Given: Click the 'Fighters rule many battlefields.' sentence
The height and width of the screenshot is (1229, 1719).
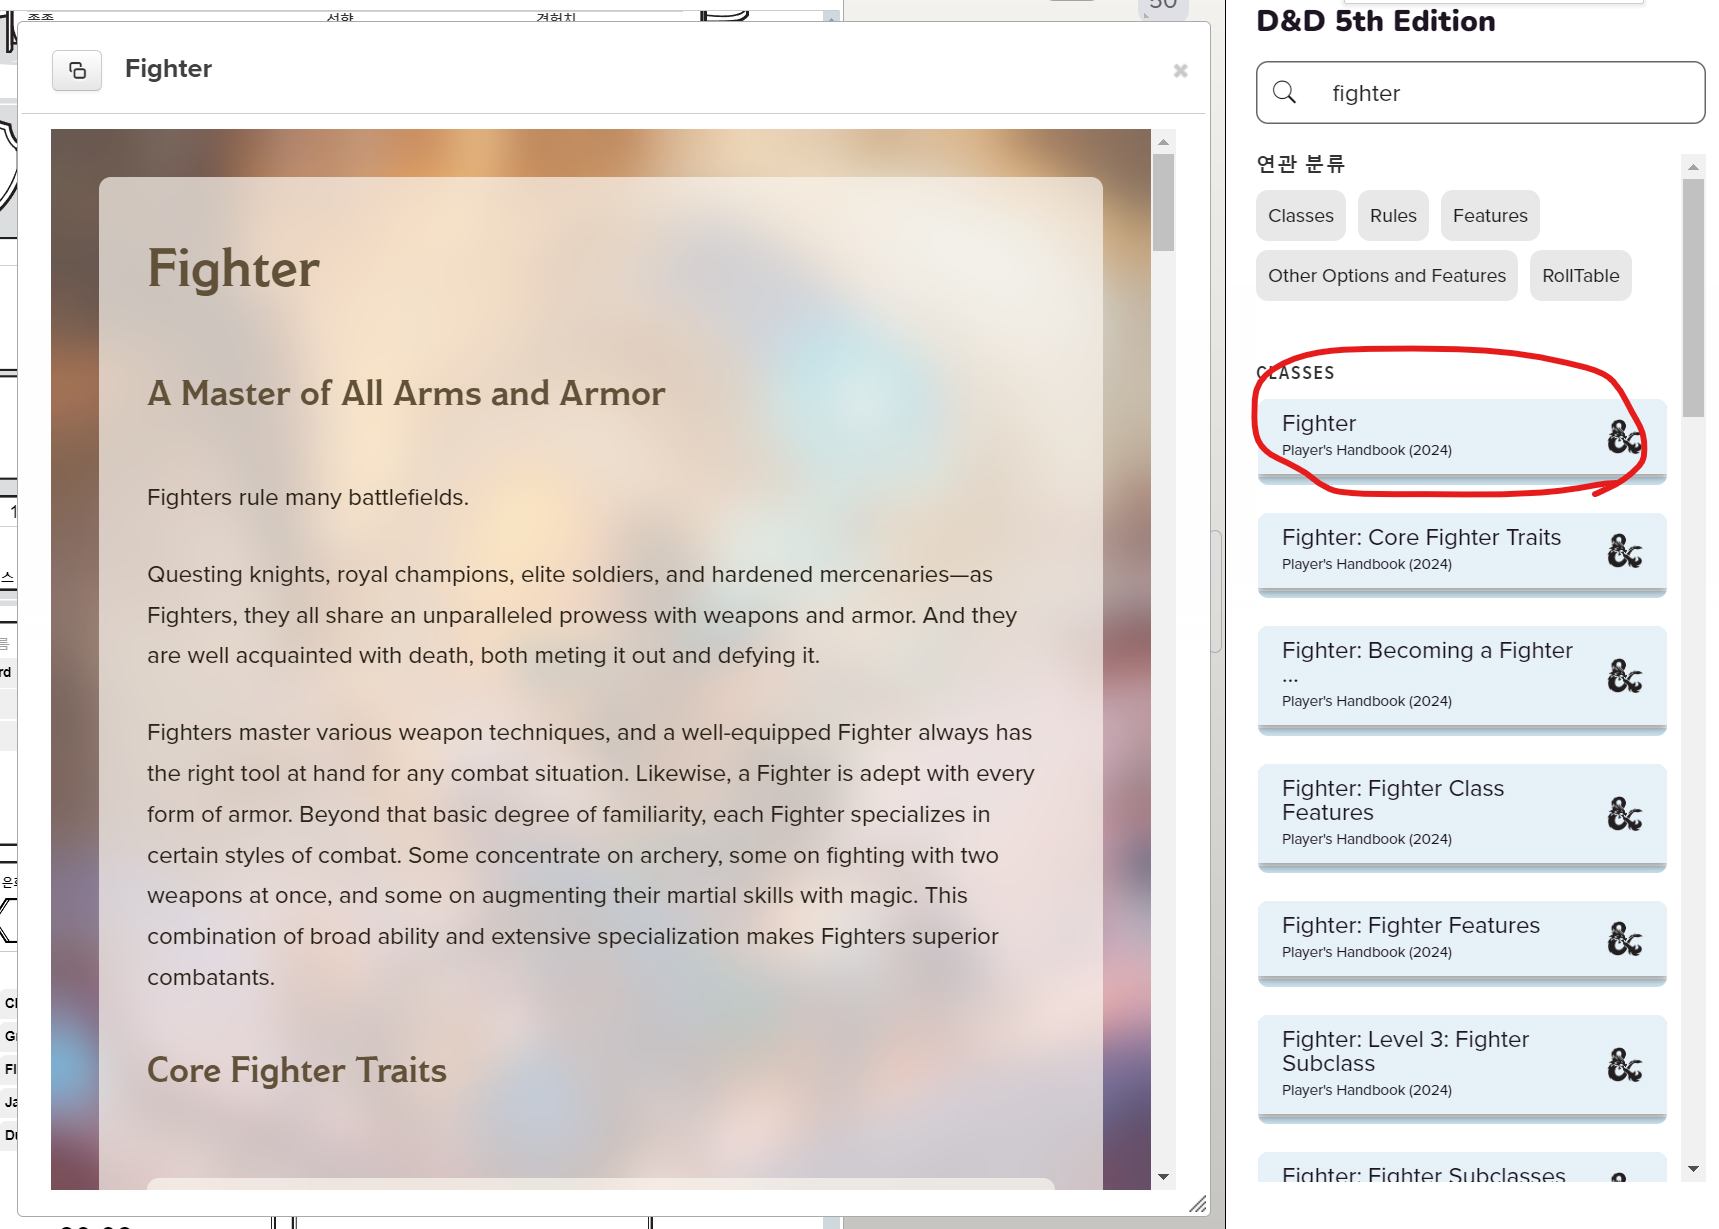Looking at the screenshot, I should (308, 498).
